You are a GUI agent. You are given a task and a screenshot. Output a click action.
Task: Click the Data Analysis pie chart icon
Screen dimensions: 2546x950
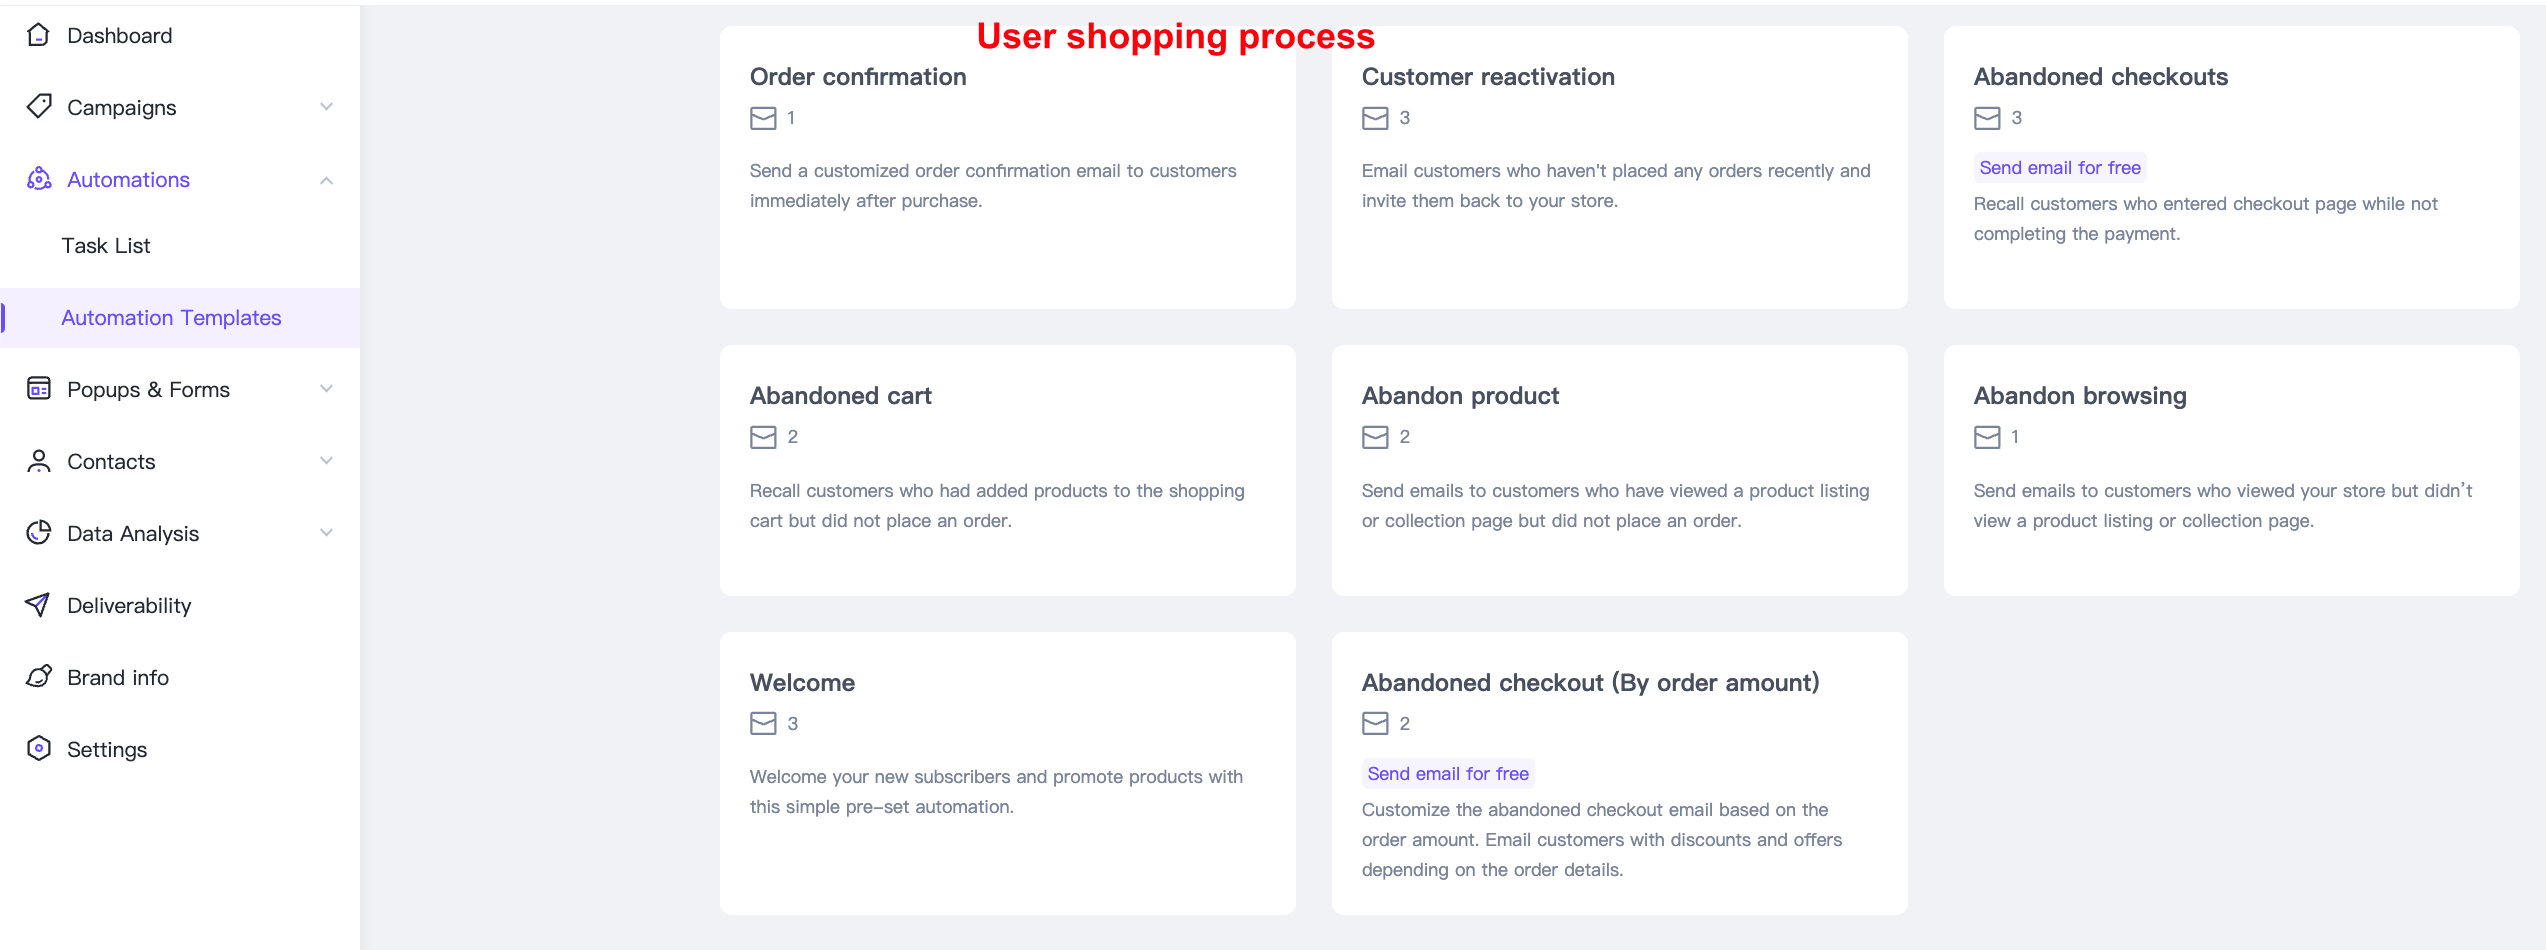pyautogui.click(x=39, y=533)
